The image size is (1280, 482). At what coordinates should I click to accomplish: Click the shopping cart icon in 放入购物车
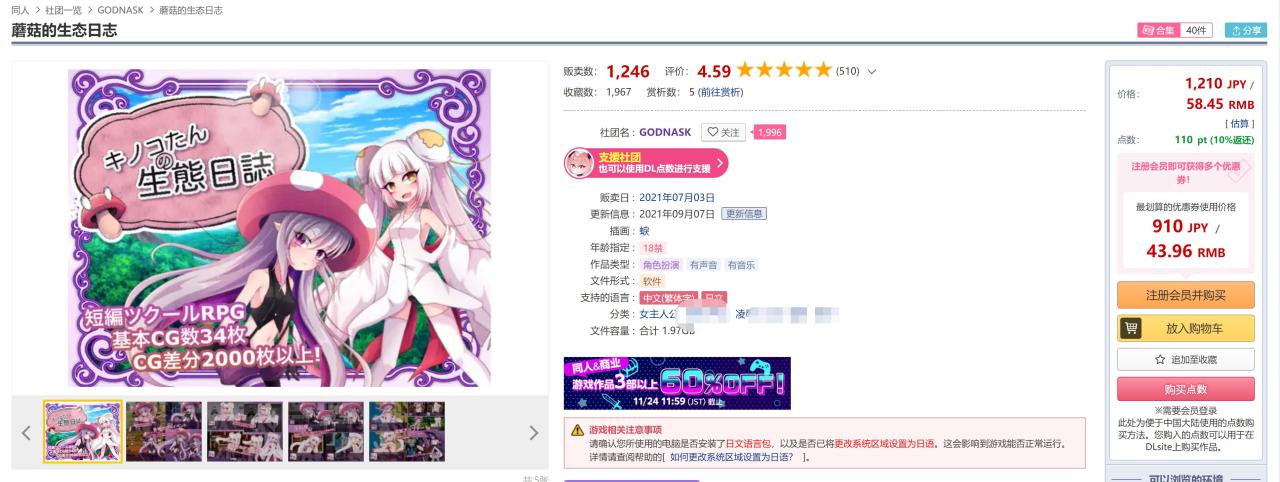pos(1132,327)
